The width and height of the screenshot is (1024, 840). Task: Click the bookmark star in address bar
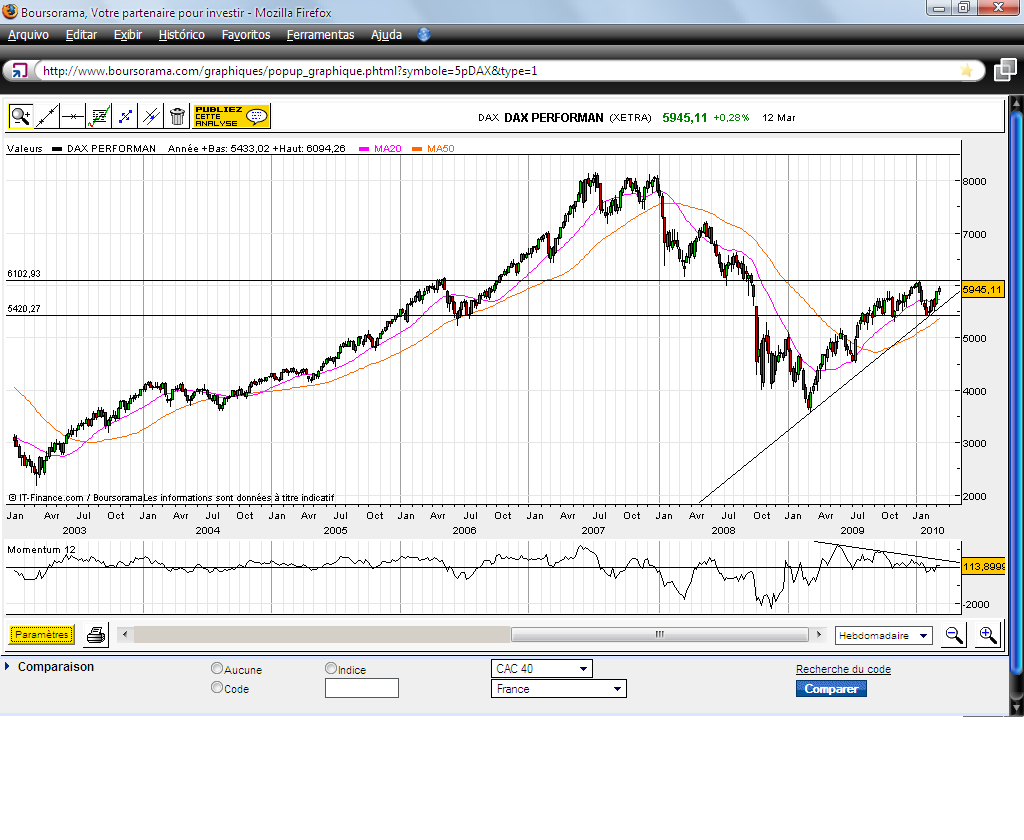(x=967, y=71)
